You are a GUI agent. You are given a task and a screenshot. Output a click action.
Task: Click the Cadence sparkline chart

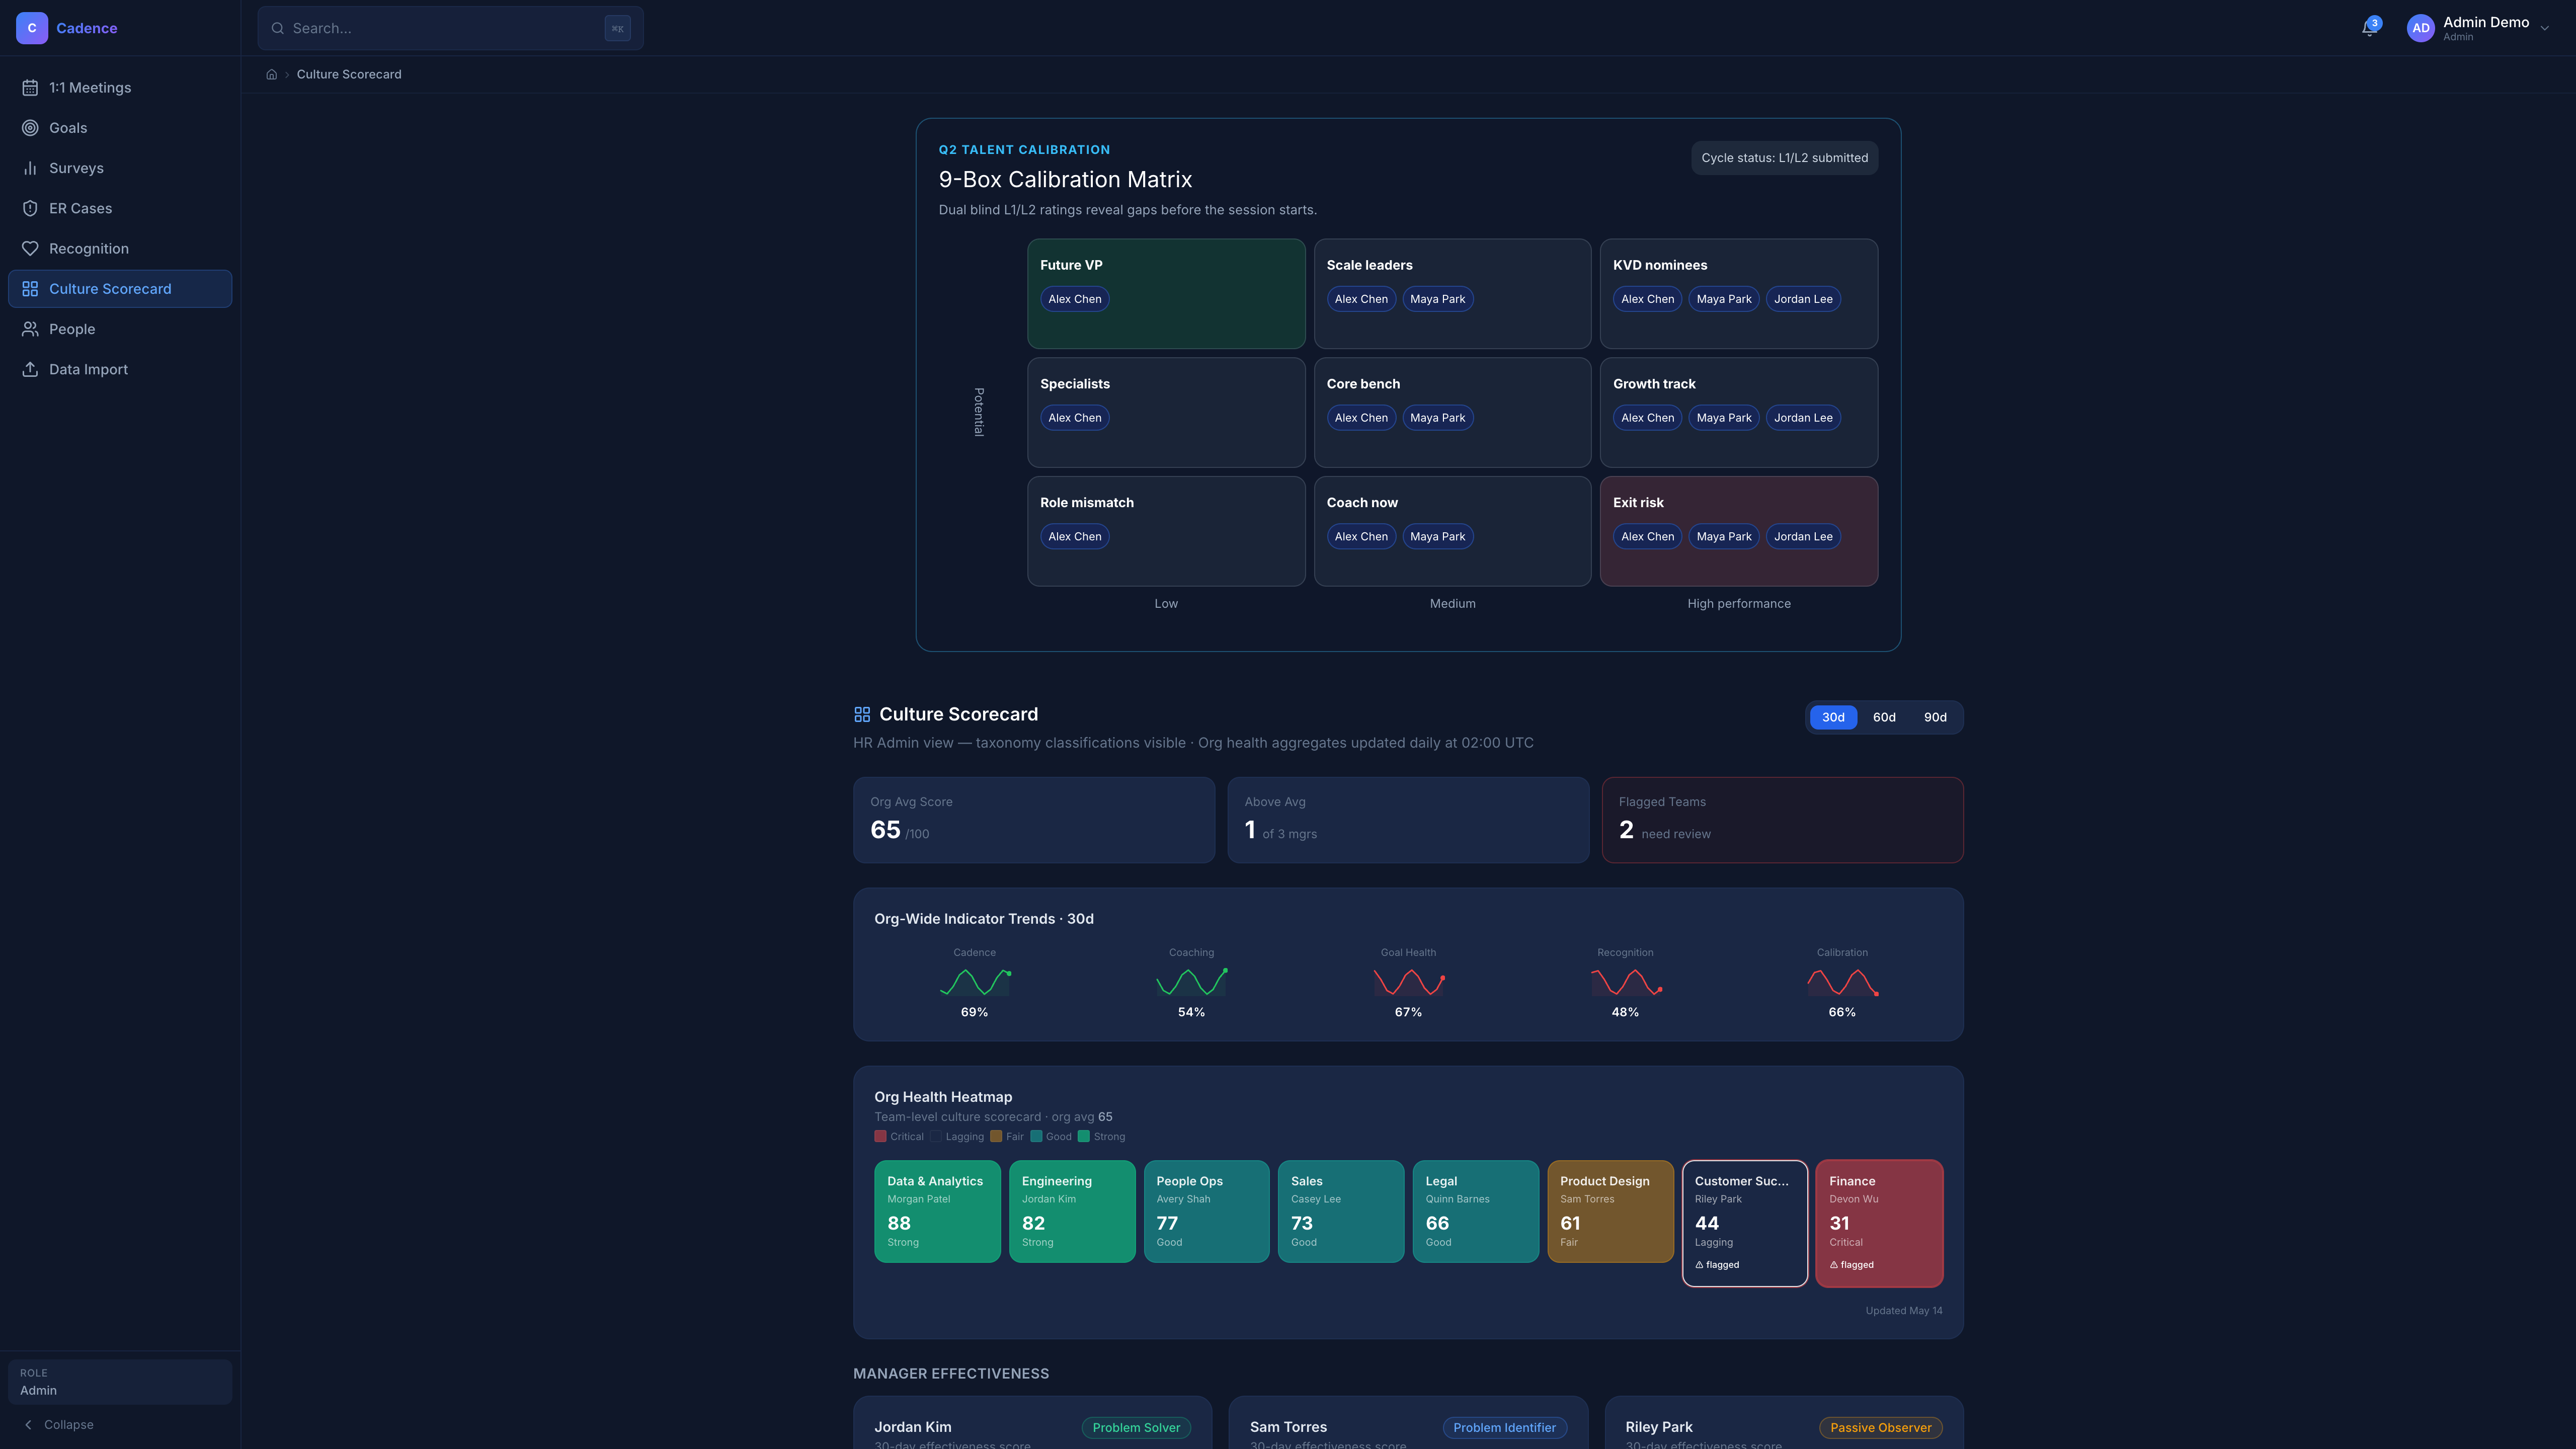tap(975, 982)
